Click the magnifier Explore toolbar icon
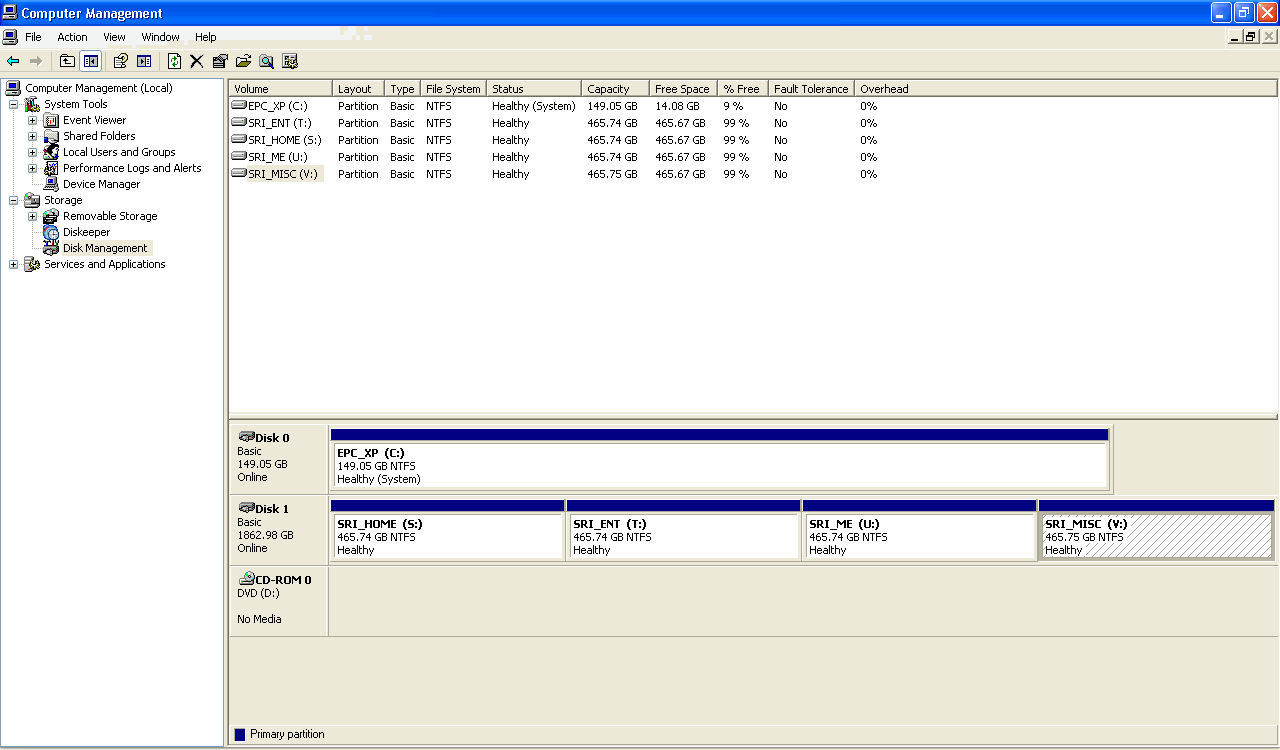1280x750 pixels. click(266, 61)
